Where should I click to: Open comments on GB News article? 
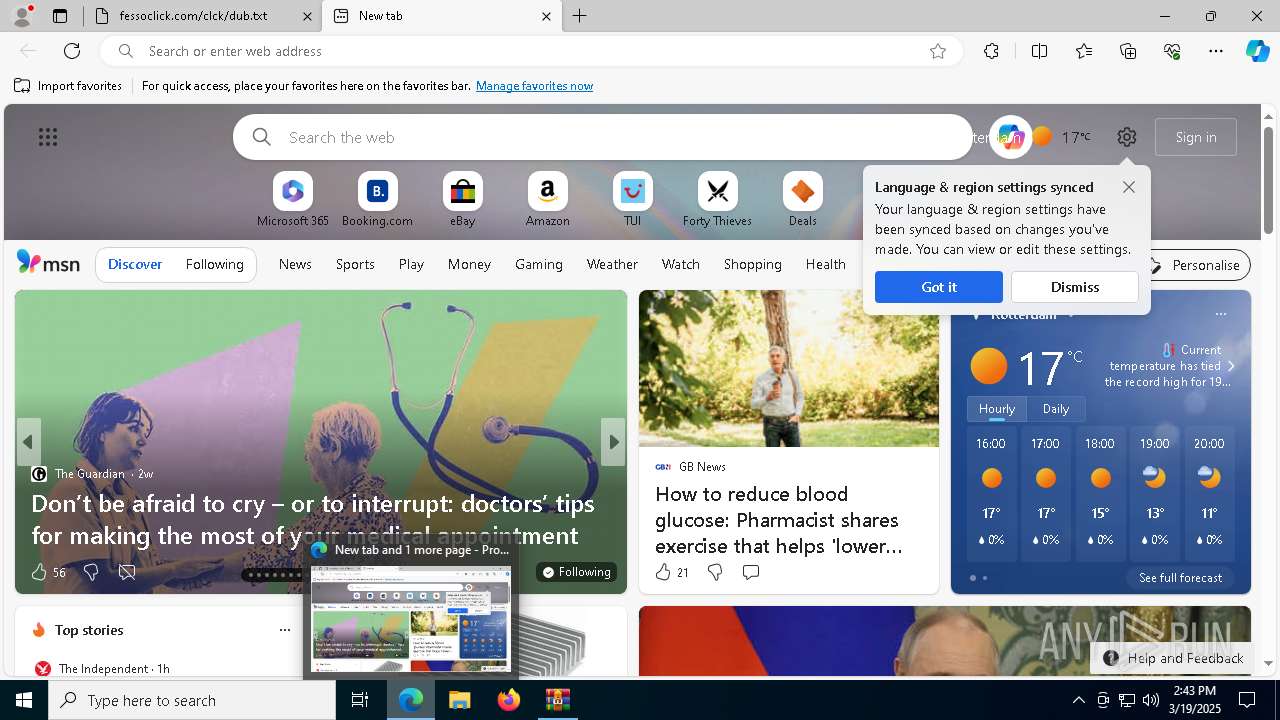pyautogui.click(x=751, y=572)
